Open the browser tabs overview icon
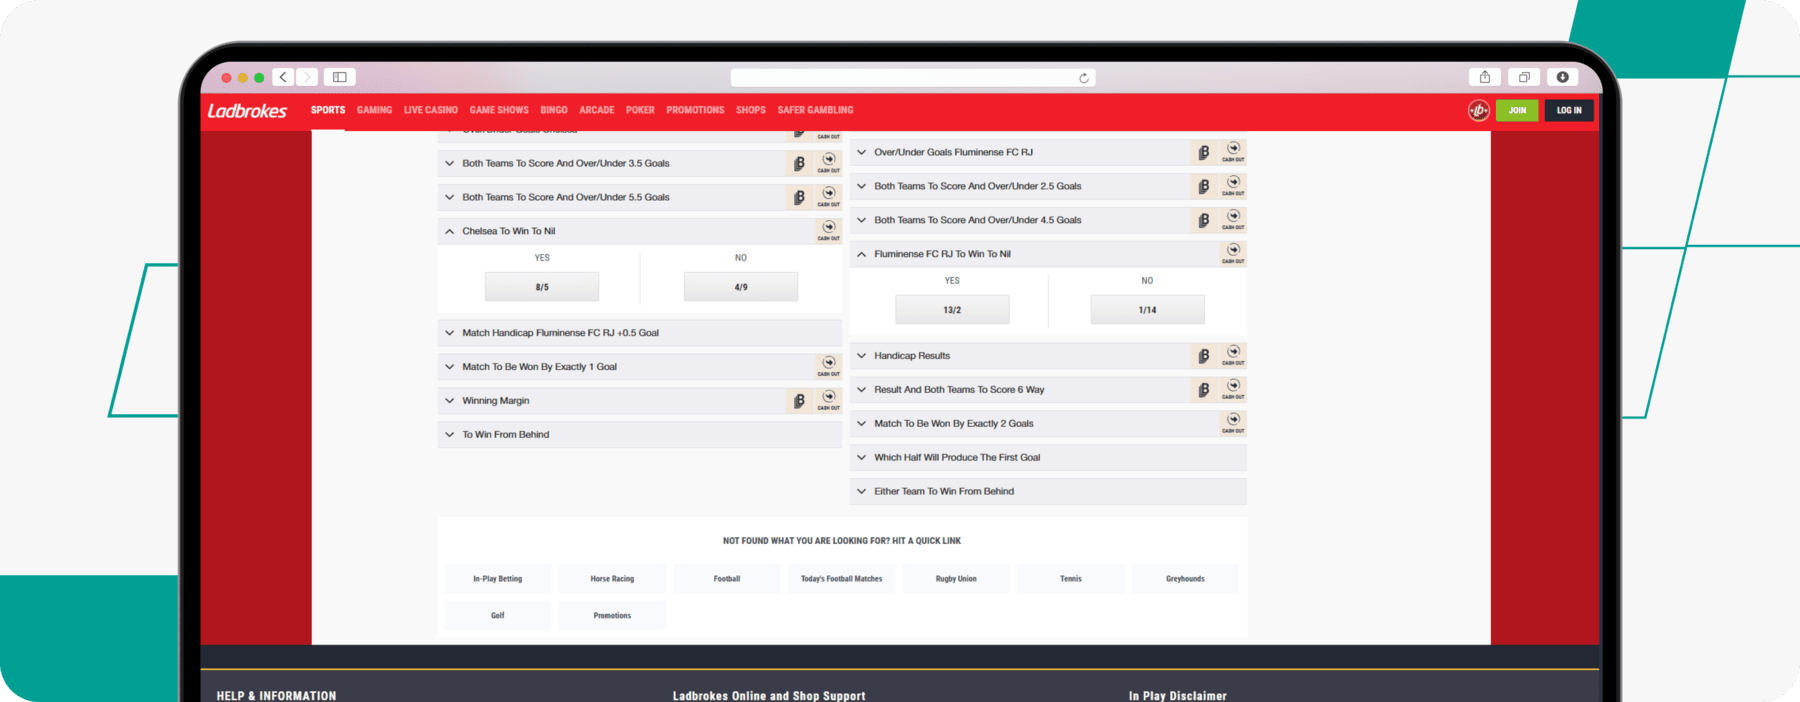The image size is (1800, 702). click(x=1524, y=77)
